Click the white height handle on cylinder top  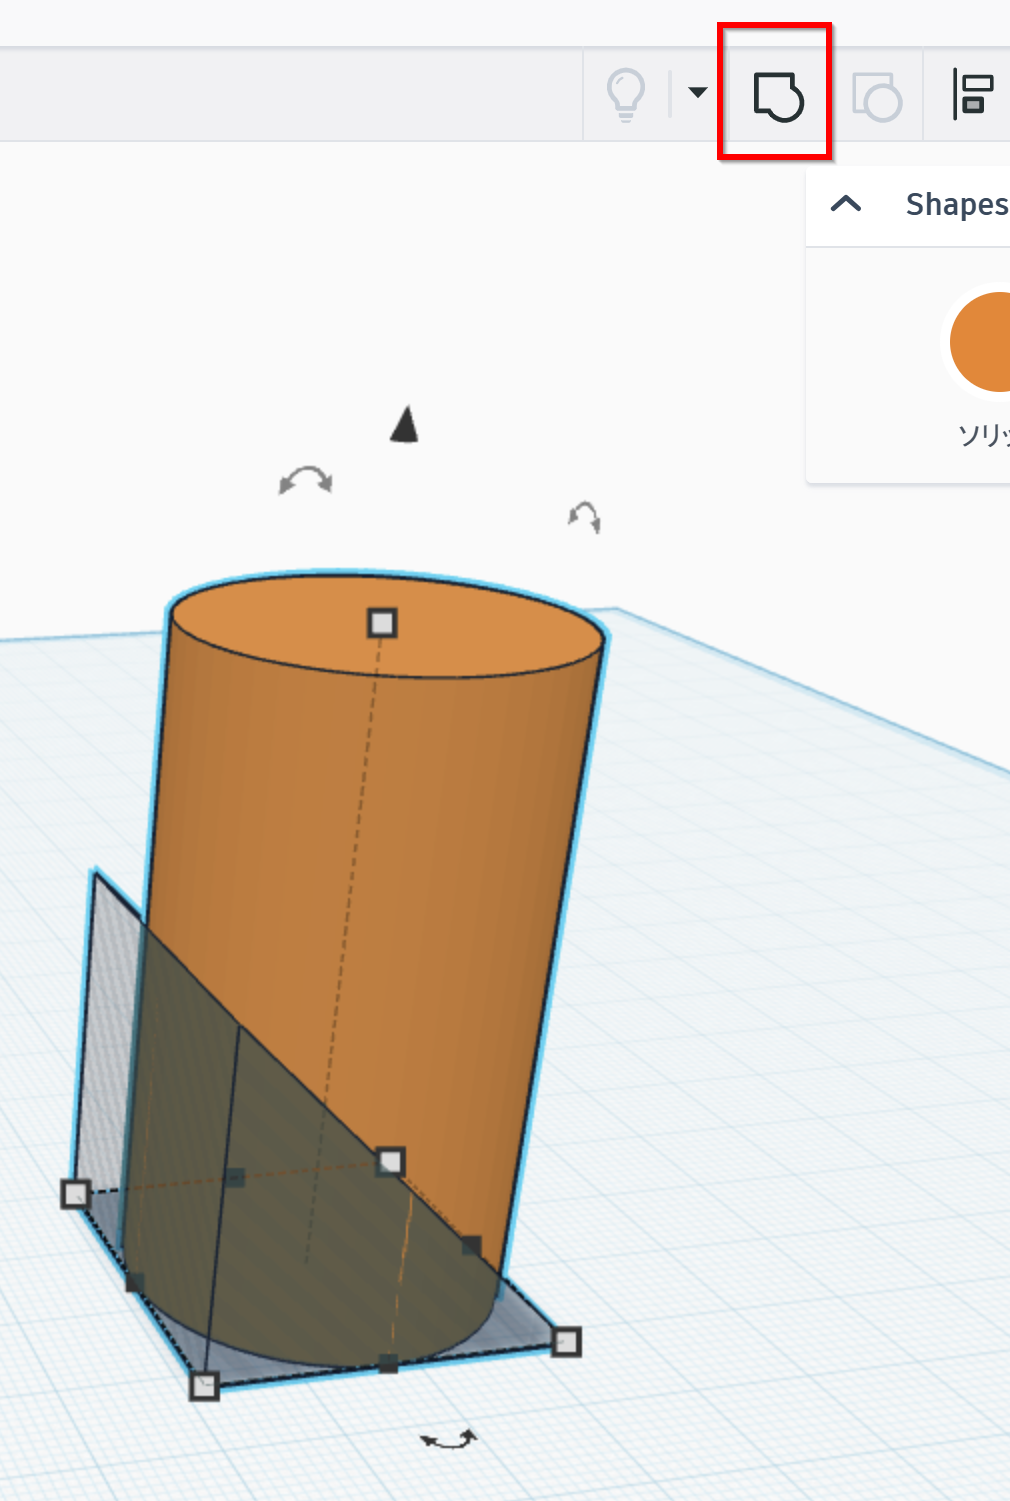(x=382, y=623)
